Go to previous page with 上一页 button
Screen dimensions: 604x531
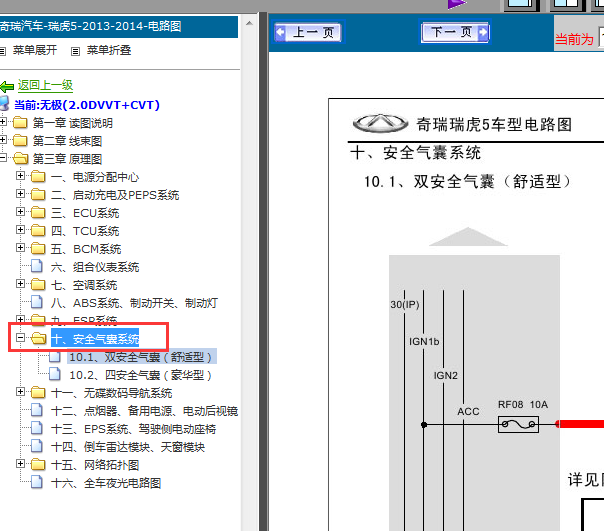click(x=309, y=32)
